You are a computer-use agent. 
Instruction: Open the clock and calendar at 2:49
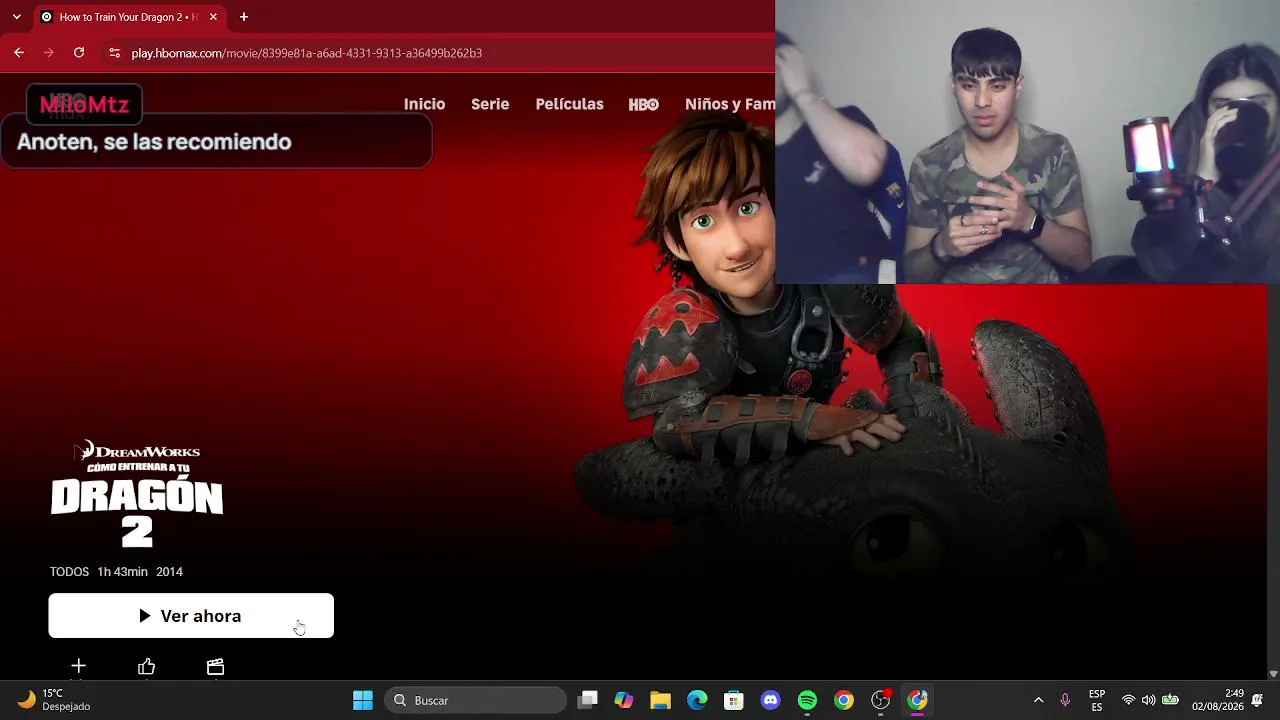click(x=1217, y=700)
